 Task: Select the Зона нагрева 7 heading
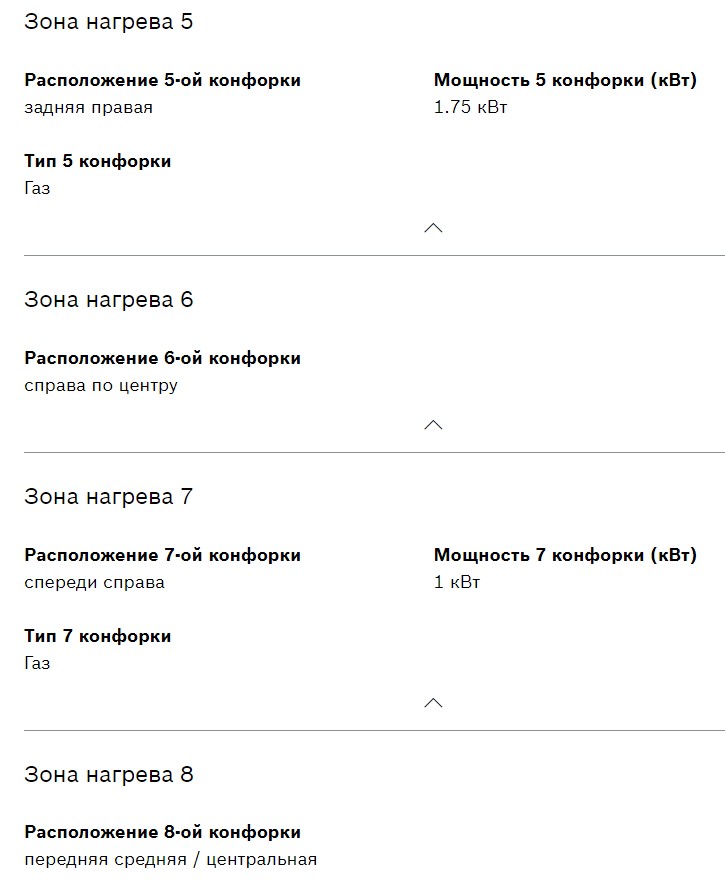109,497
